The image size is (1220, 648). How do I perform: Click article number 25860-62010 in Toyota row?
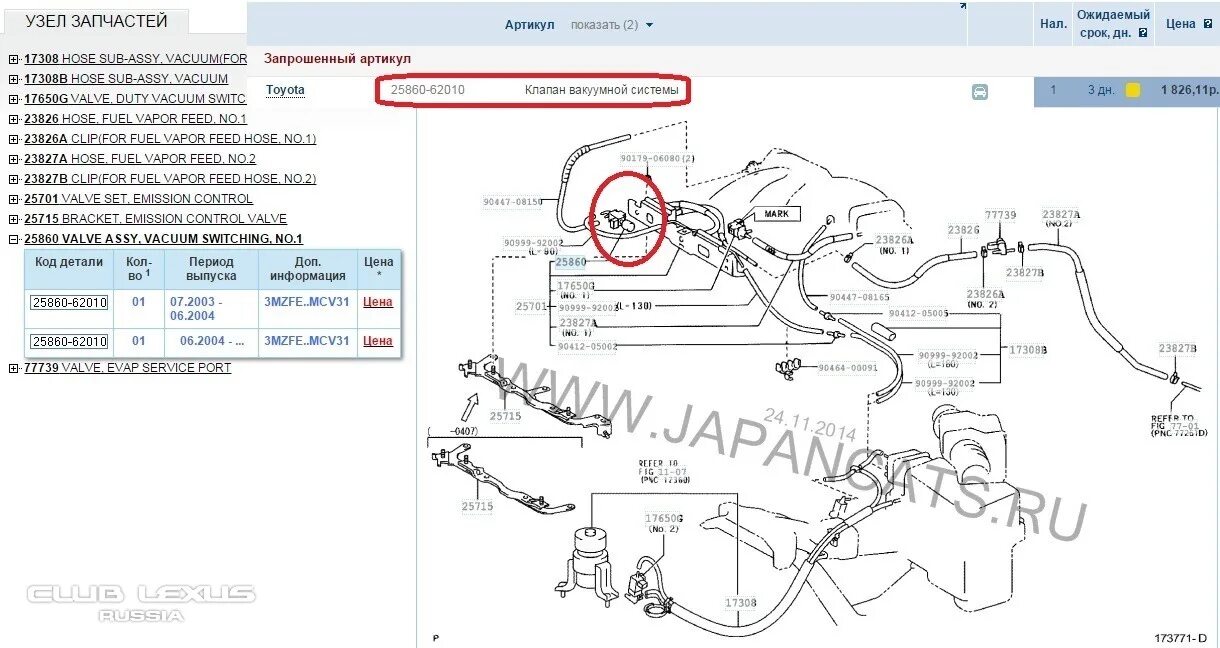coord(428,90)
